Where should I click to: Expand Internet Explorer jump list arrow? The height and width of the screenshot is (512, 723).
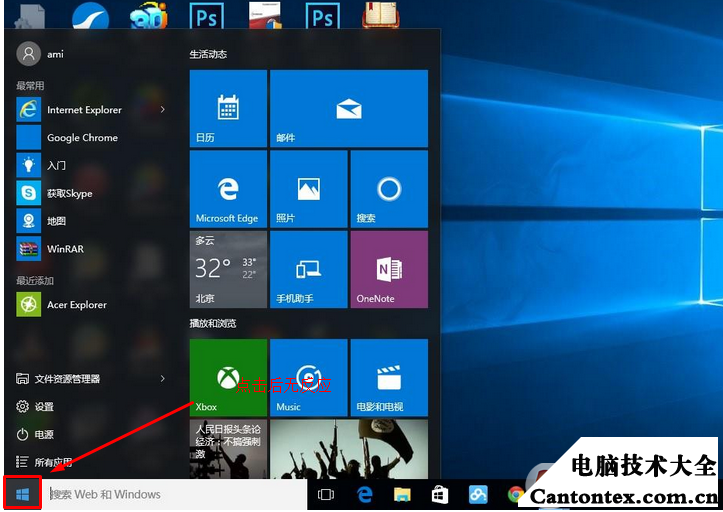pyautogui.click(x=162, y=109)
